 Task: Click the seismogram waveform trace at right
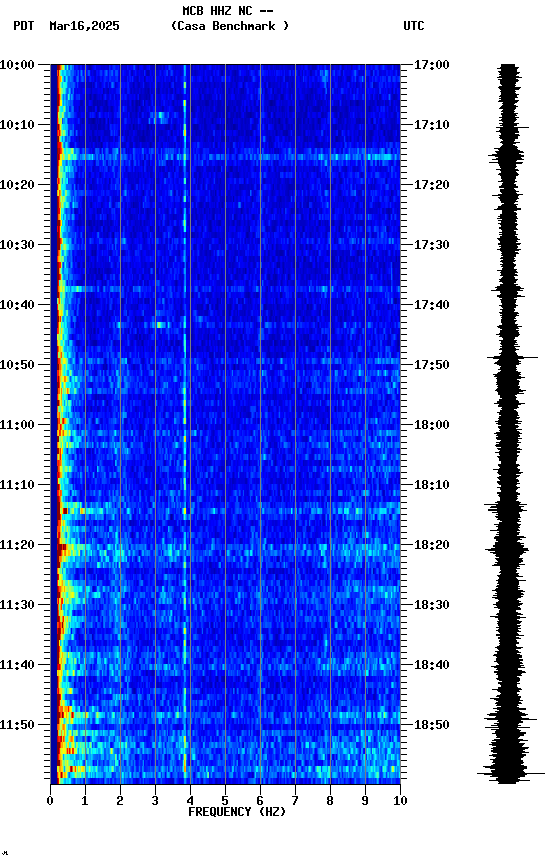[x=509, y=424]
